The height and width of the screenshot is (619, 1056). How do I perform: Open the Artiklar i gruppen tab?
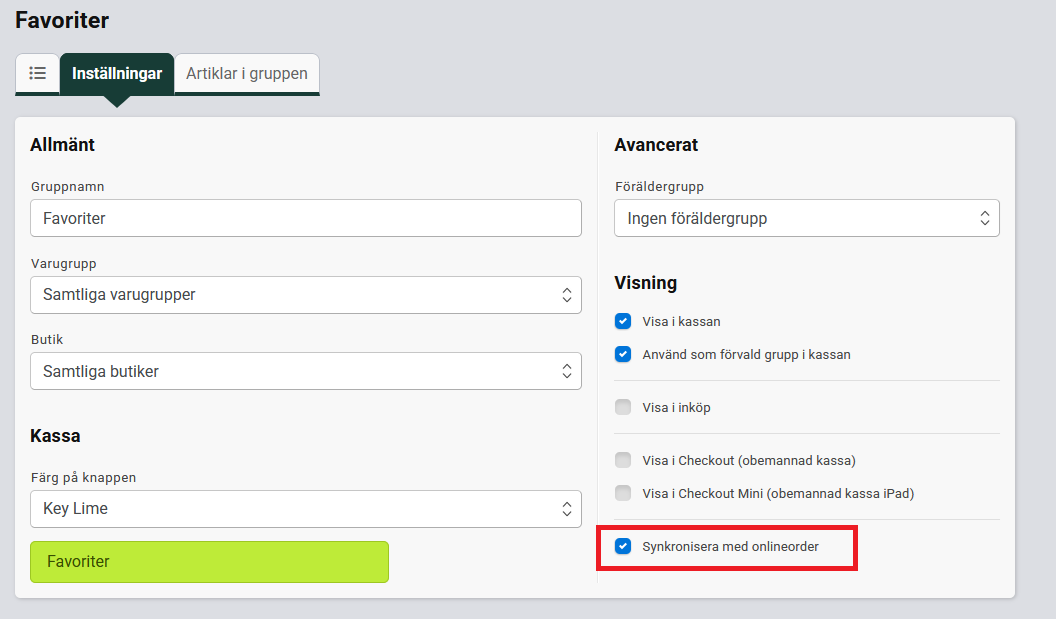coord(247,73)
